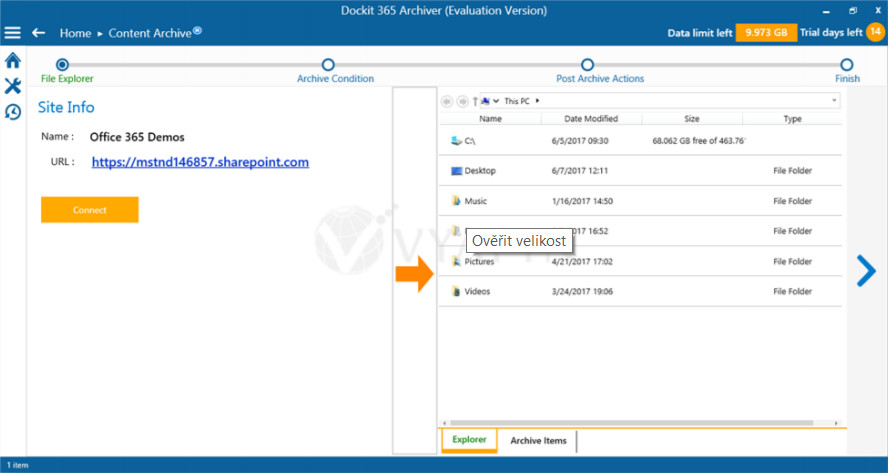Click the Office 365 Demos site name
This screenshot has width=888, height=473.
click(137, 137)
